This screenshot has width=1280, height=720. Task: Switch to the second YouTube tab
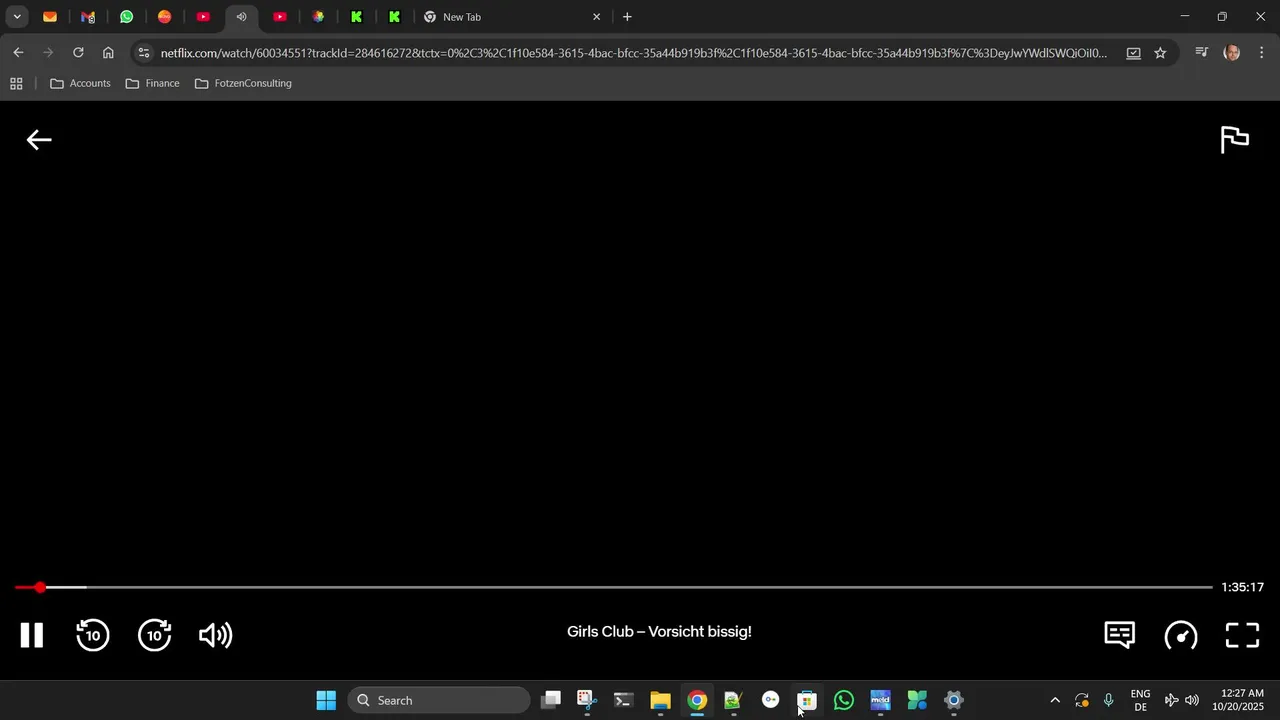[280, 17]
